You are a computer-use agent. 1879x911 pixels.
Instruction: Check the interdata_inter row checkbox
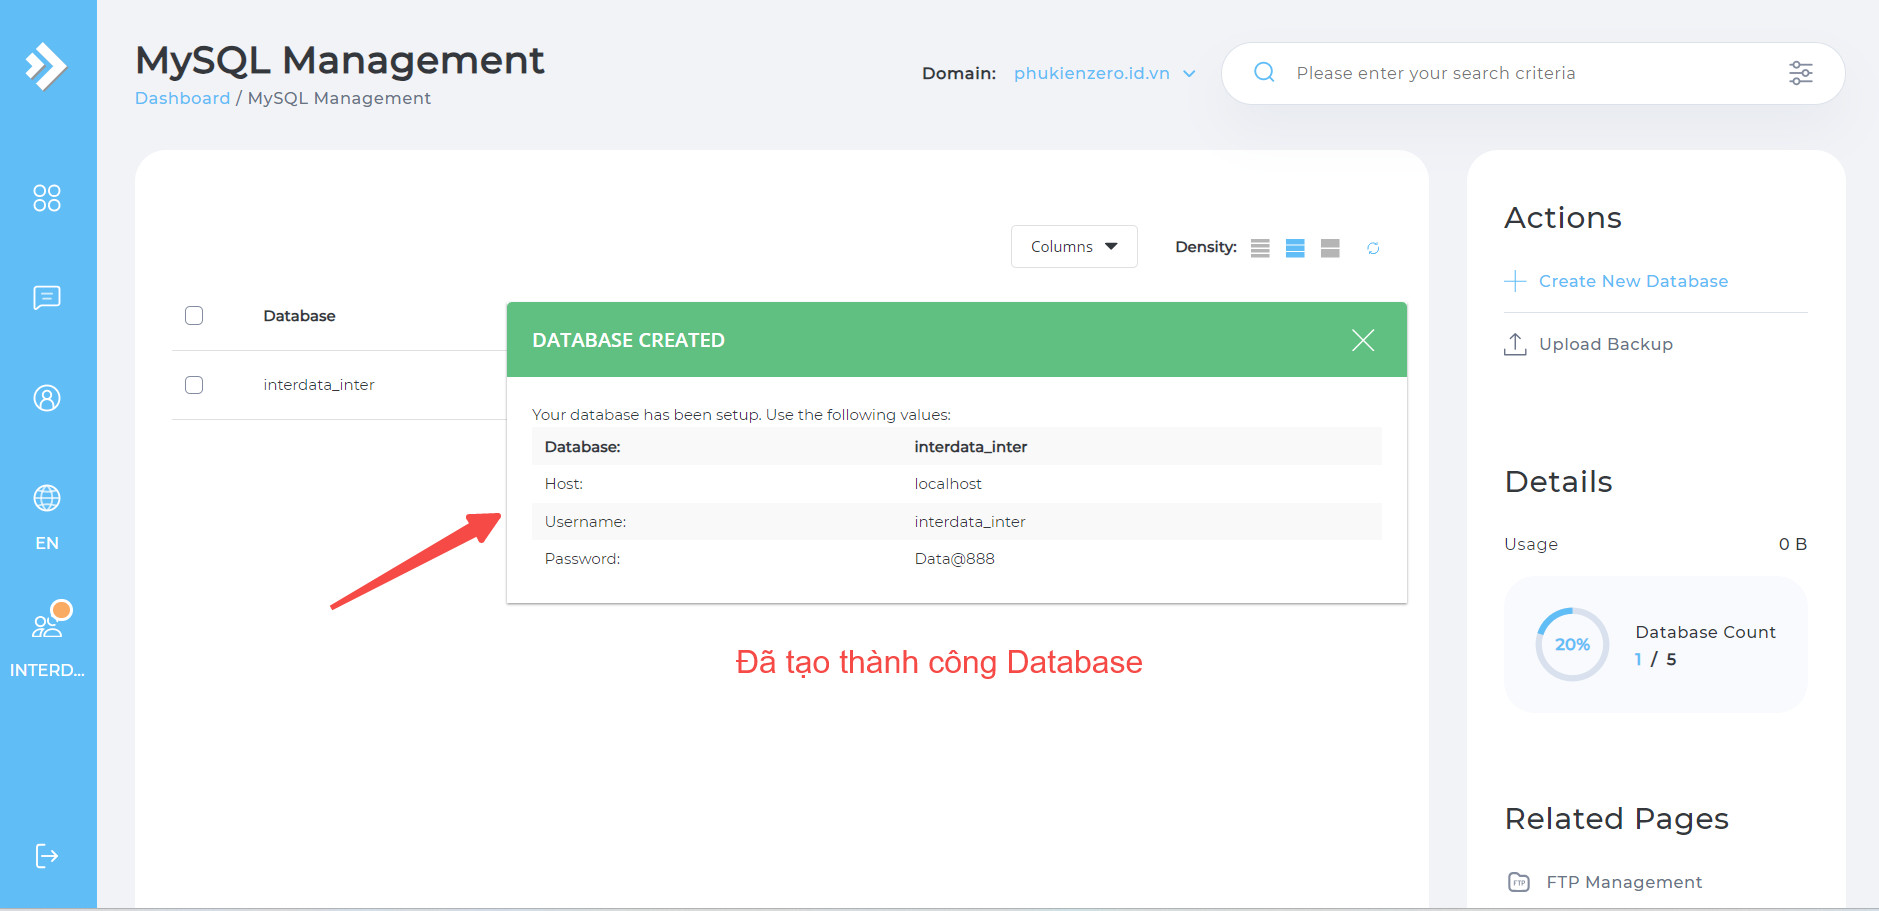coord(194,385)
